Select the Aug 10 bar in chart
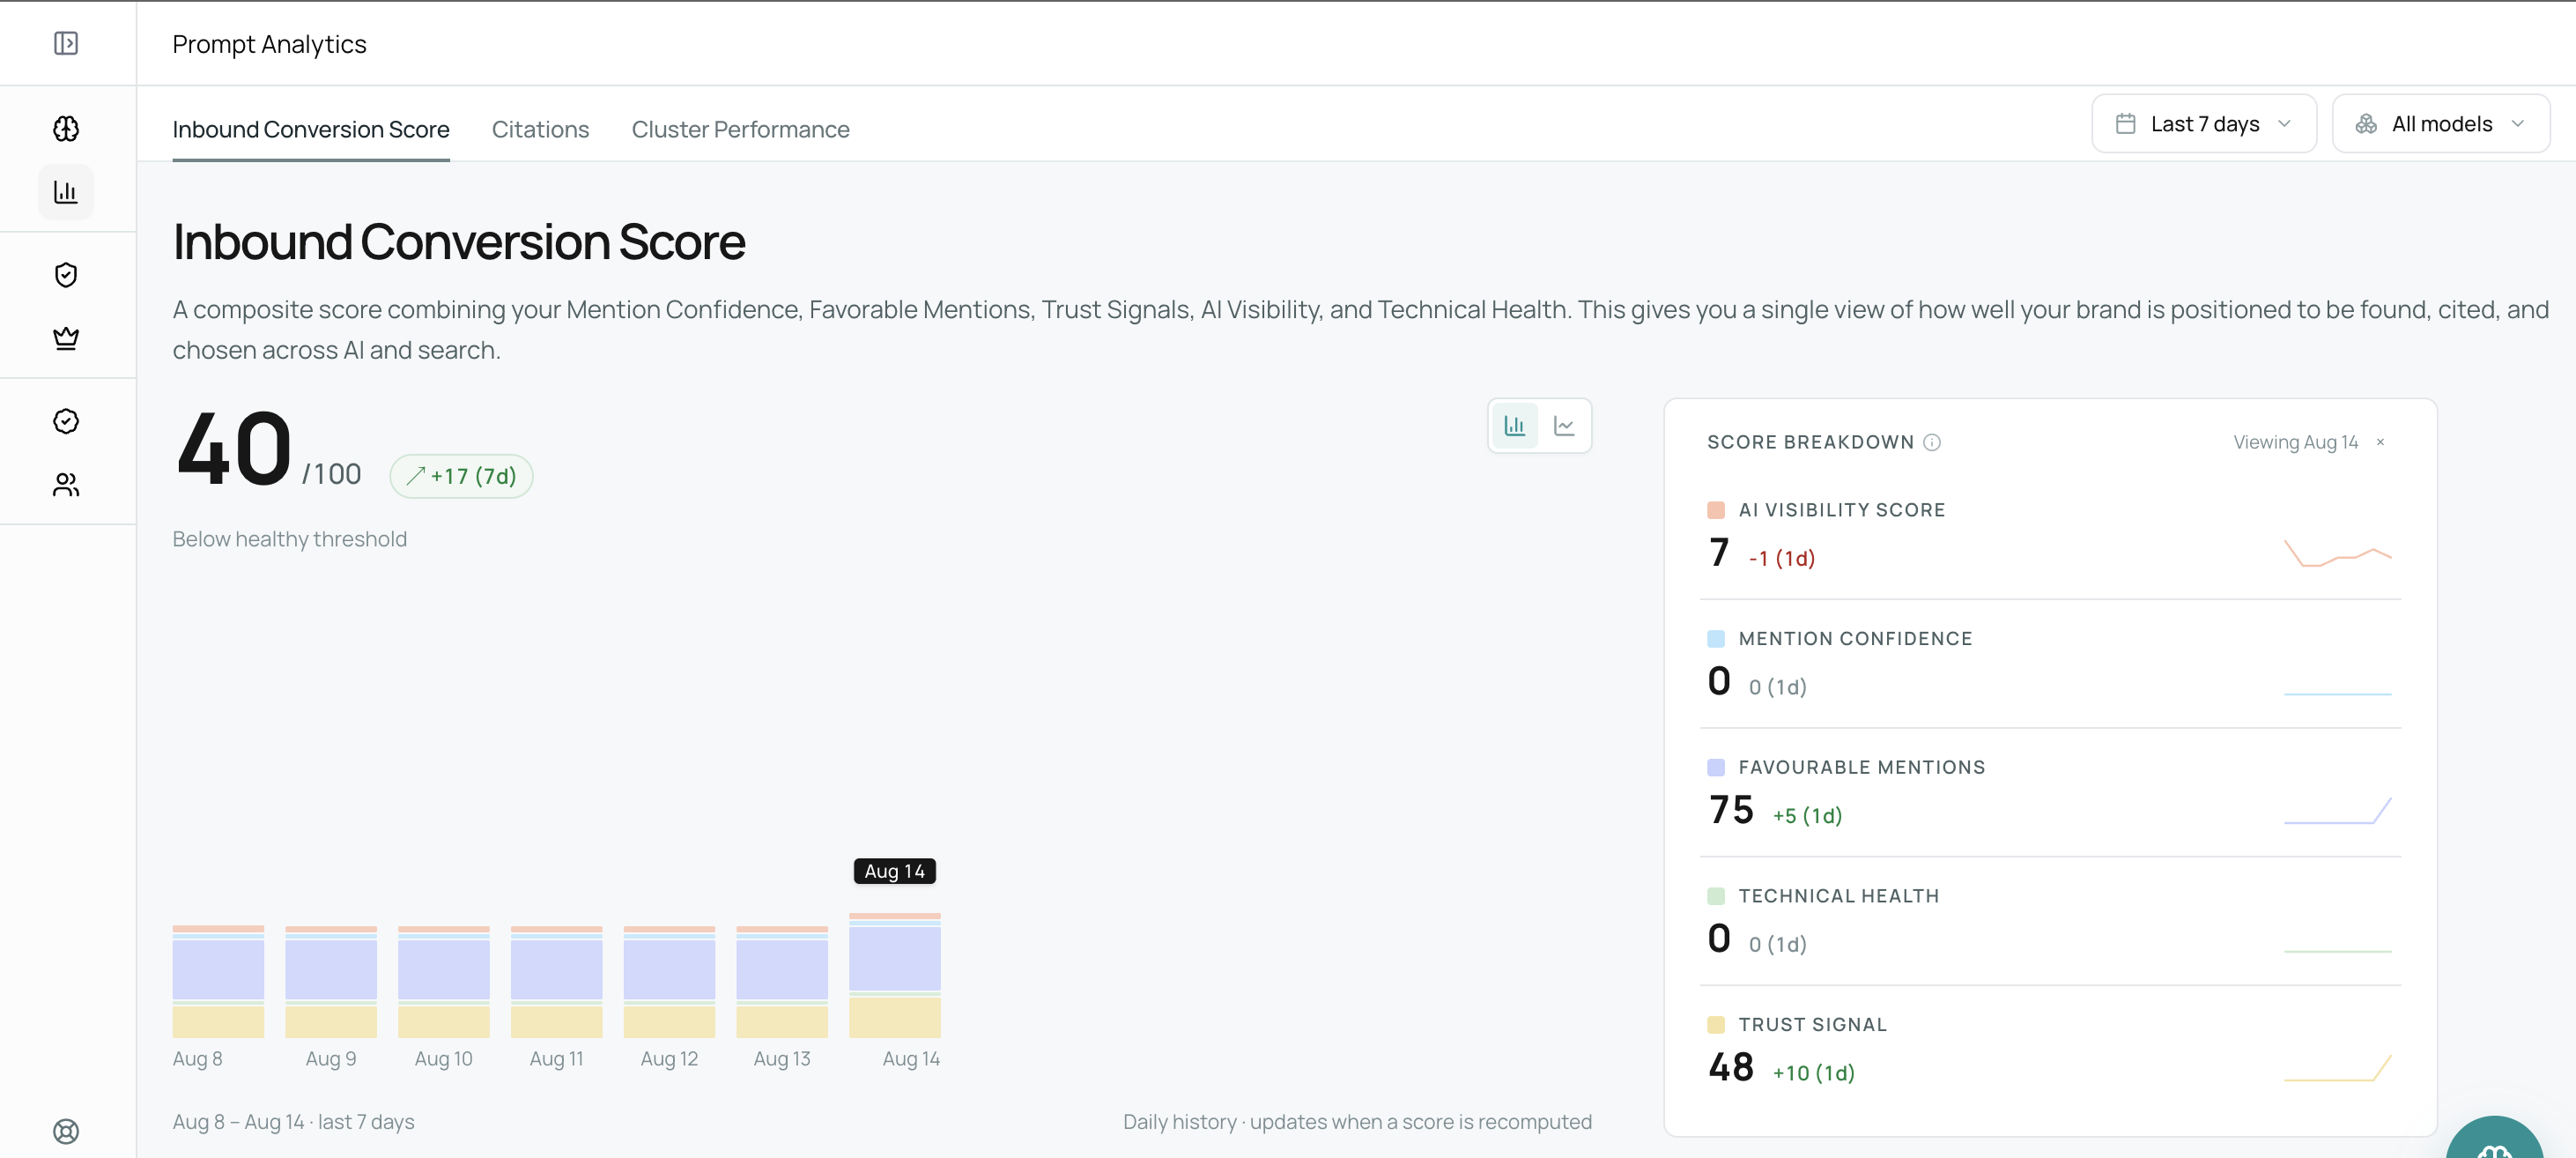Viewport: 2576px width, 1158px height. pos(444,981)
